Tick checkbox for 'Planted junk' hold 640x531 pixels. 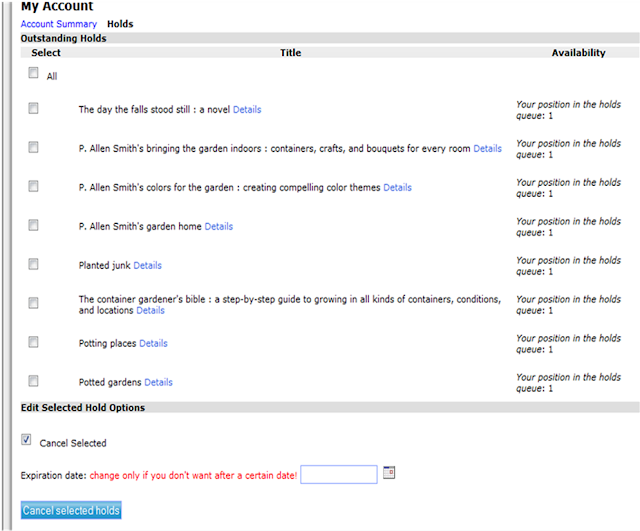pyautogui.click(x=33, y=264)
